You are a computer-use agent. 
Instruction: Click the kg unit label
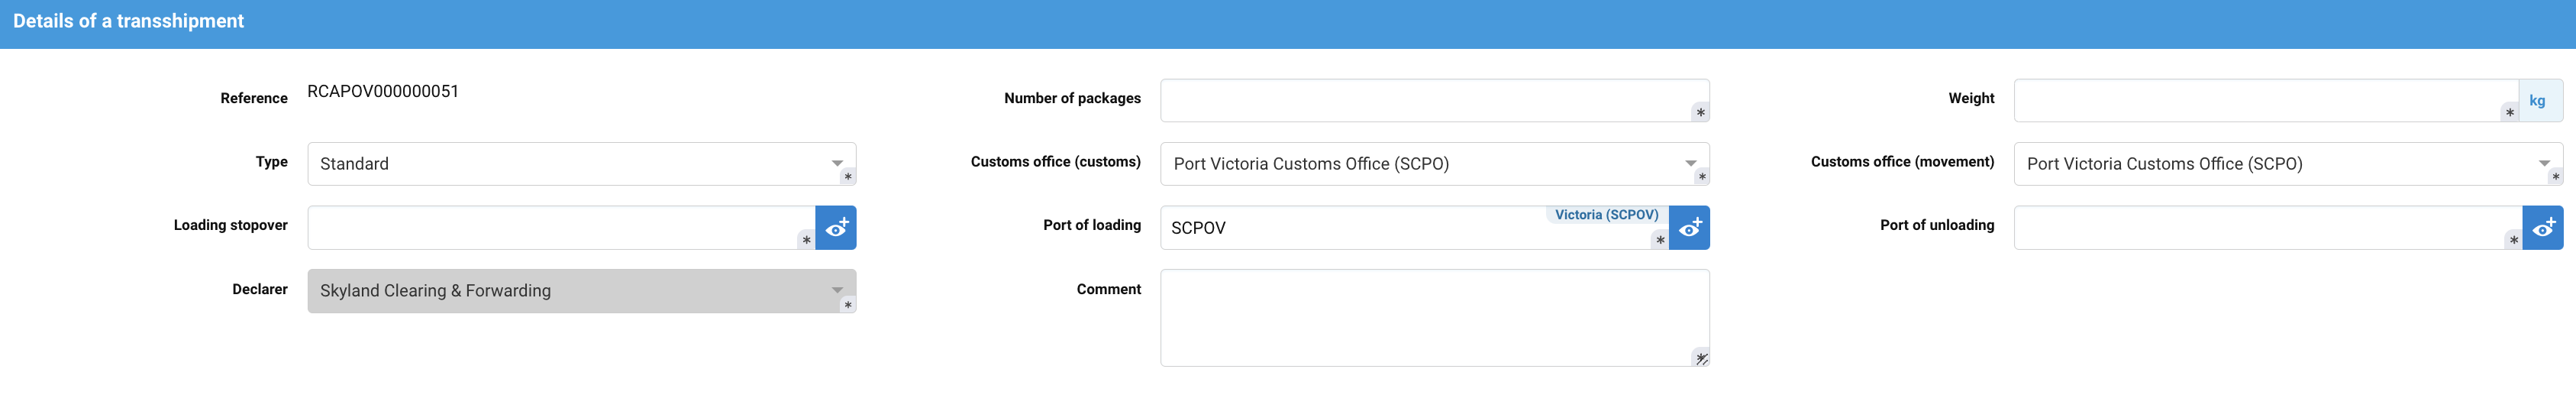pyautogui.click(x=2537, y=101)
